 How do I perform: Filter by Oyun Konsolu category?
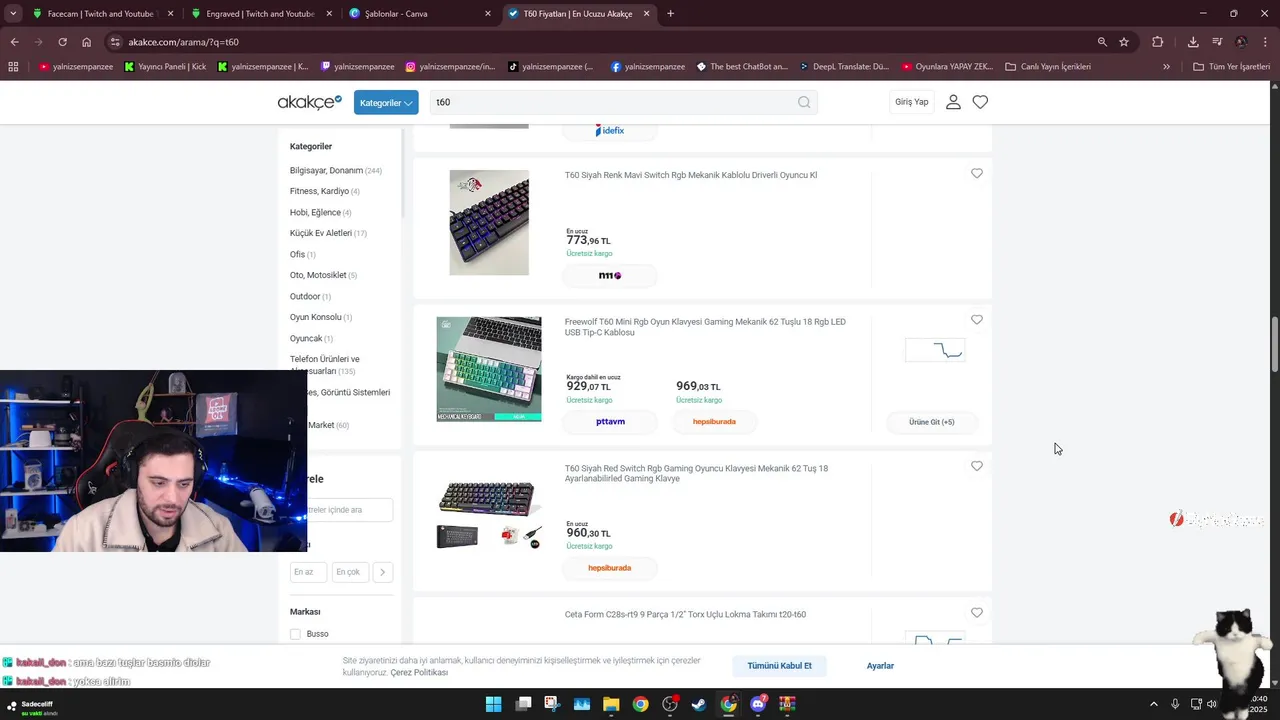tap(321, 318)
